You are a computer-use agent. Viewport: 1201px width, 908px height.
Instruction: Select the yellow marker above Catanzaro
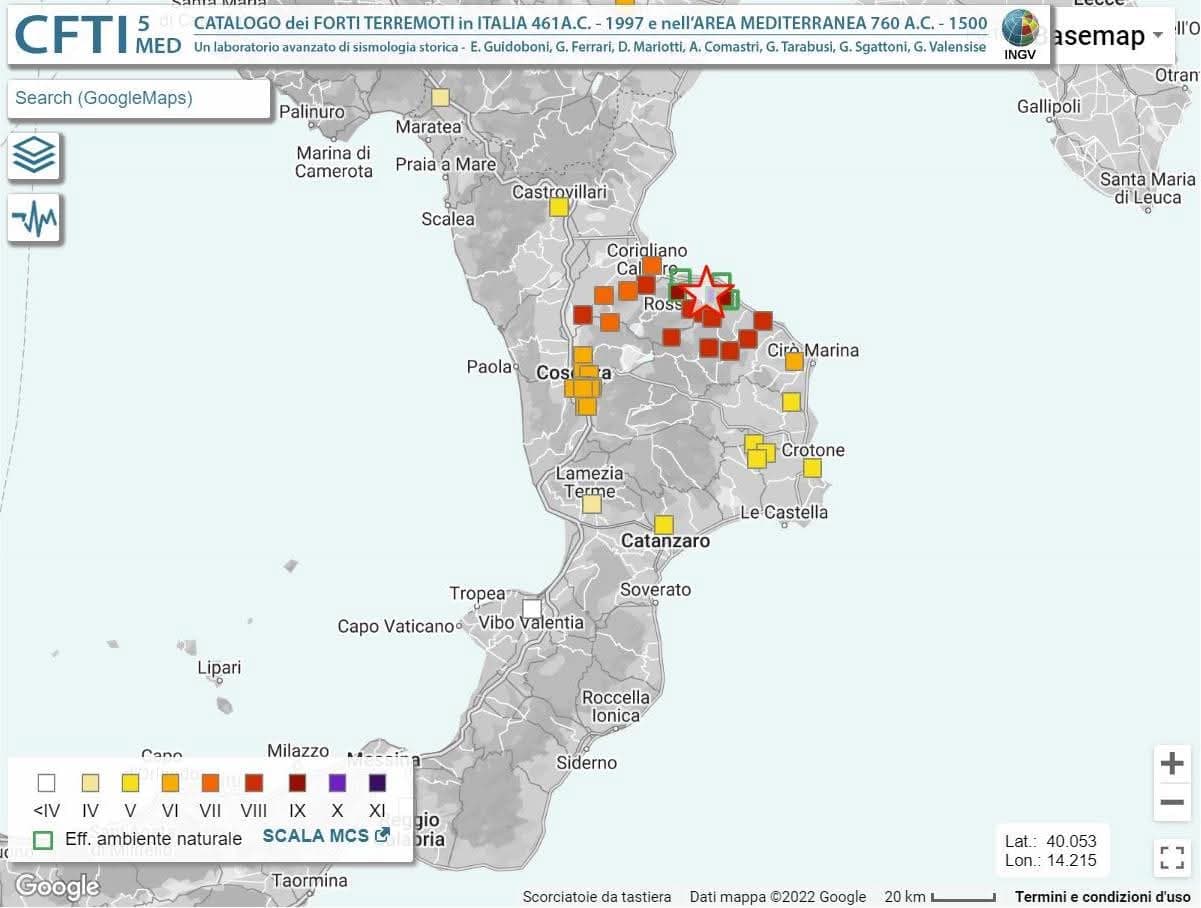coord(663,524)
